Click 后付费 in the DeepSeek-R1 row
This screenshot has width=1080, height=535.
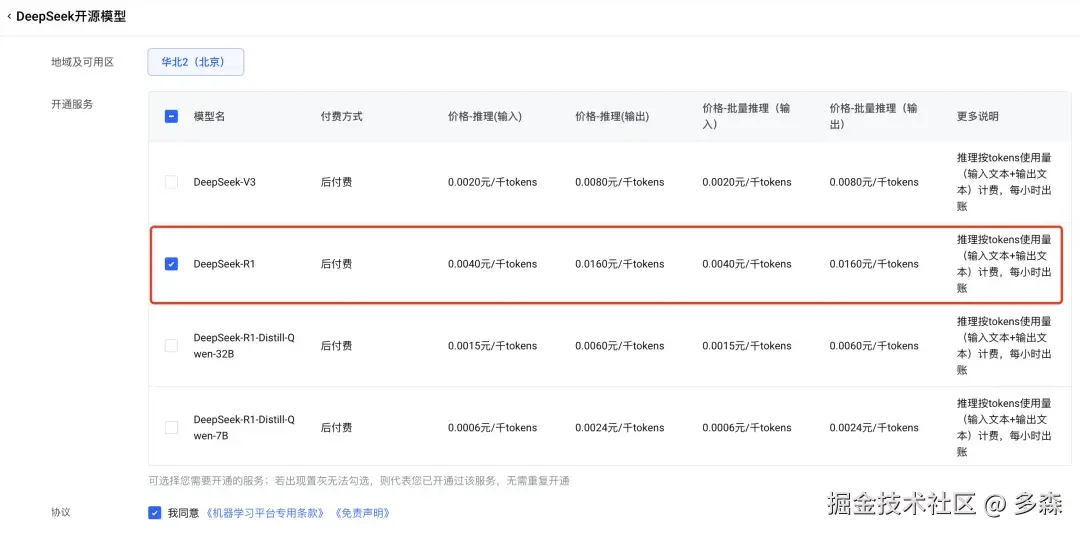(x=336, y=264)
